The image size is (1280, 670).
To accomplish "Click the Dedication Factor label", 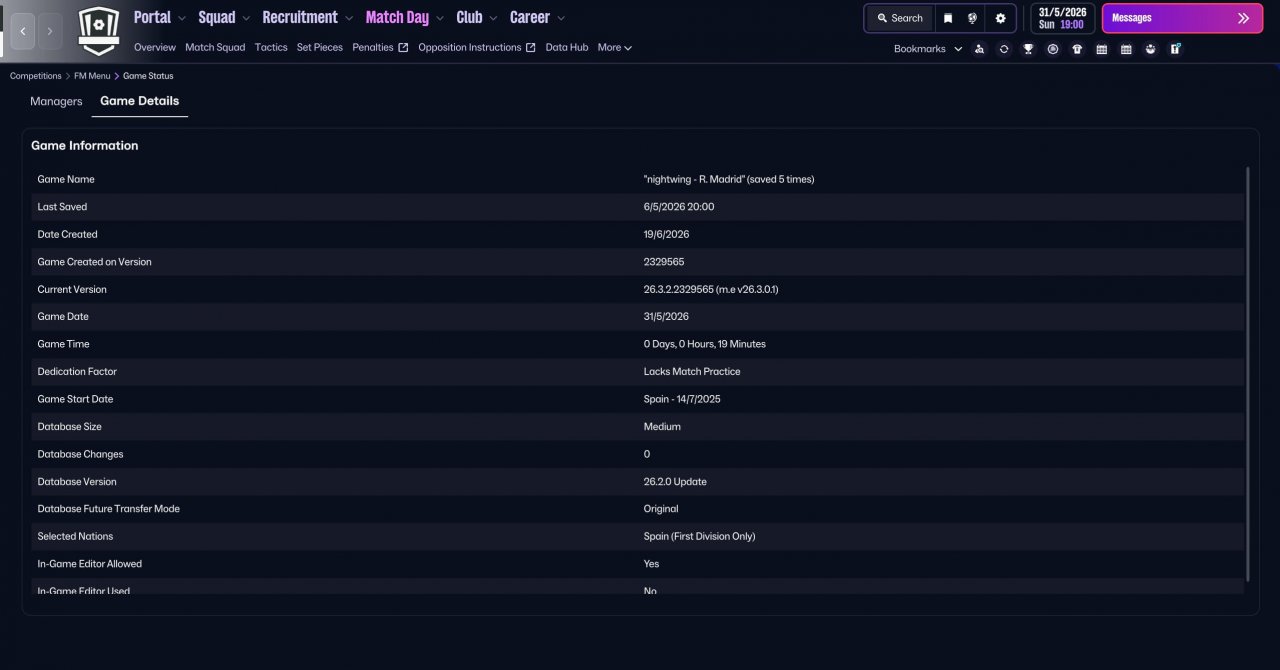I will point(77,371).
